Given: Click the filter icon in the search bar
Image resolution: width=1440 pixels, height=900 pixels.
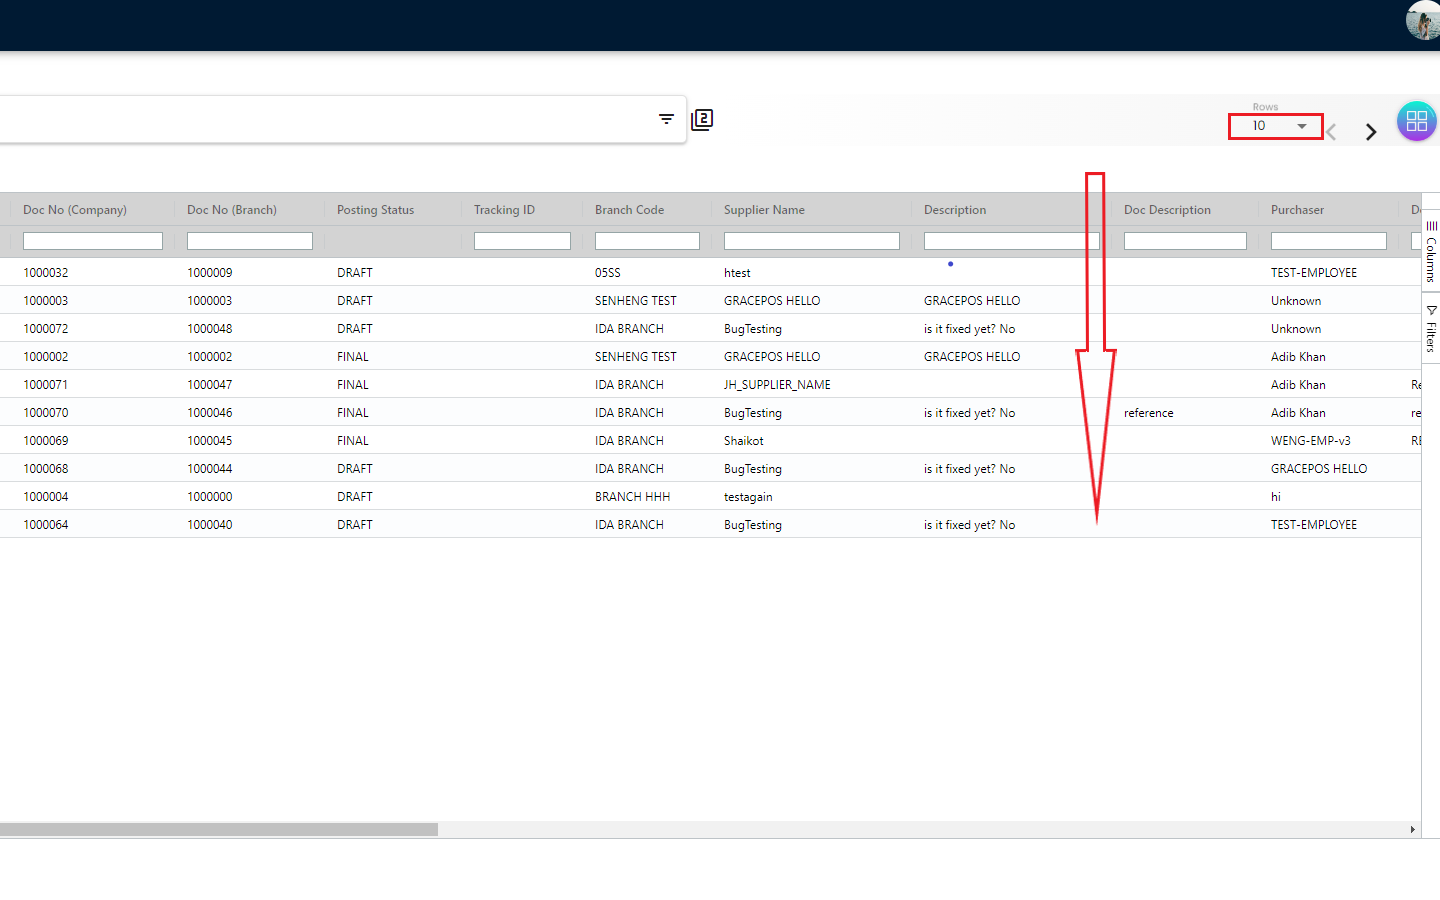Looking at the screenshot, I should [666, 119].
